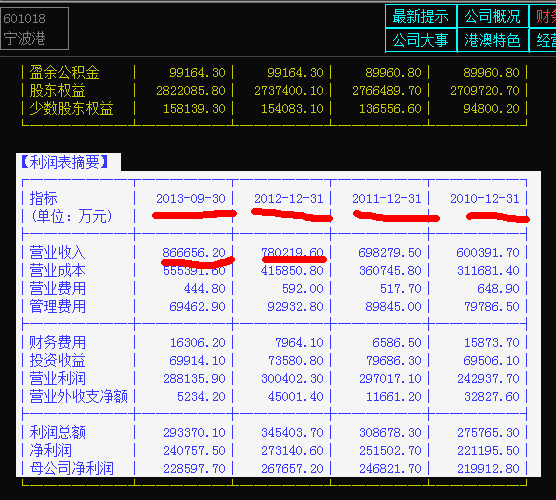Select investment income value 79686.30
Image resolution: width=556 pixels, height=500 pixels.
click(x=394, y=361)
